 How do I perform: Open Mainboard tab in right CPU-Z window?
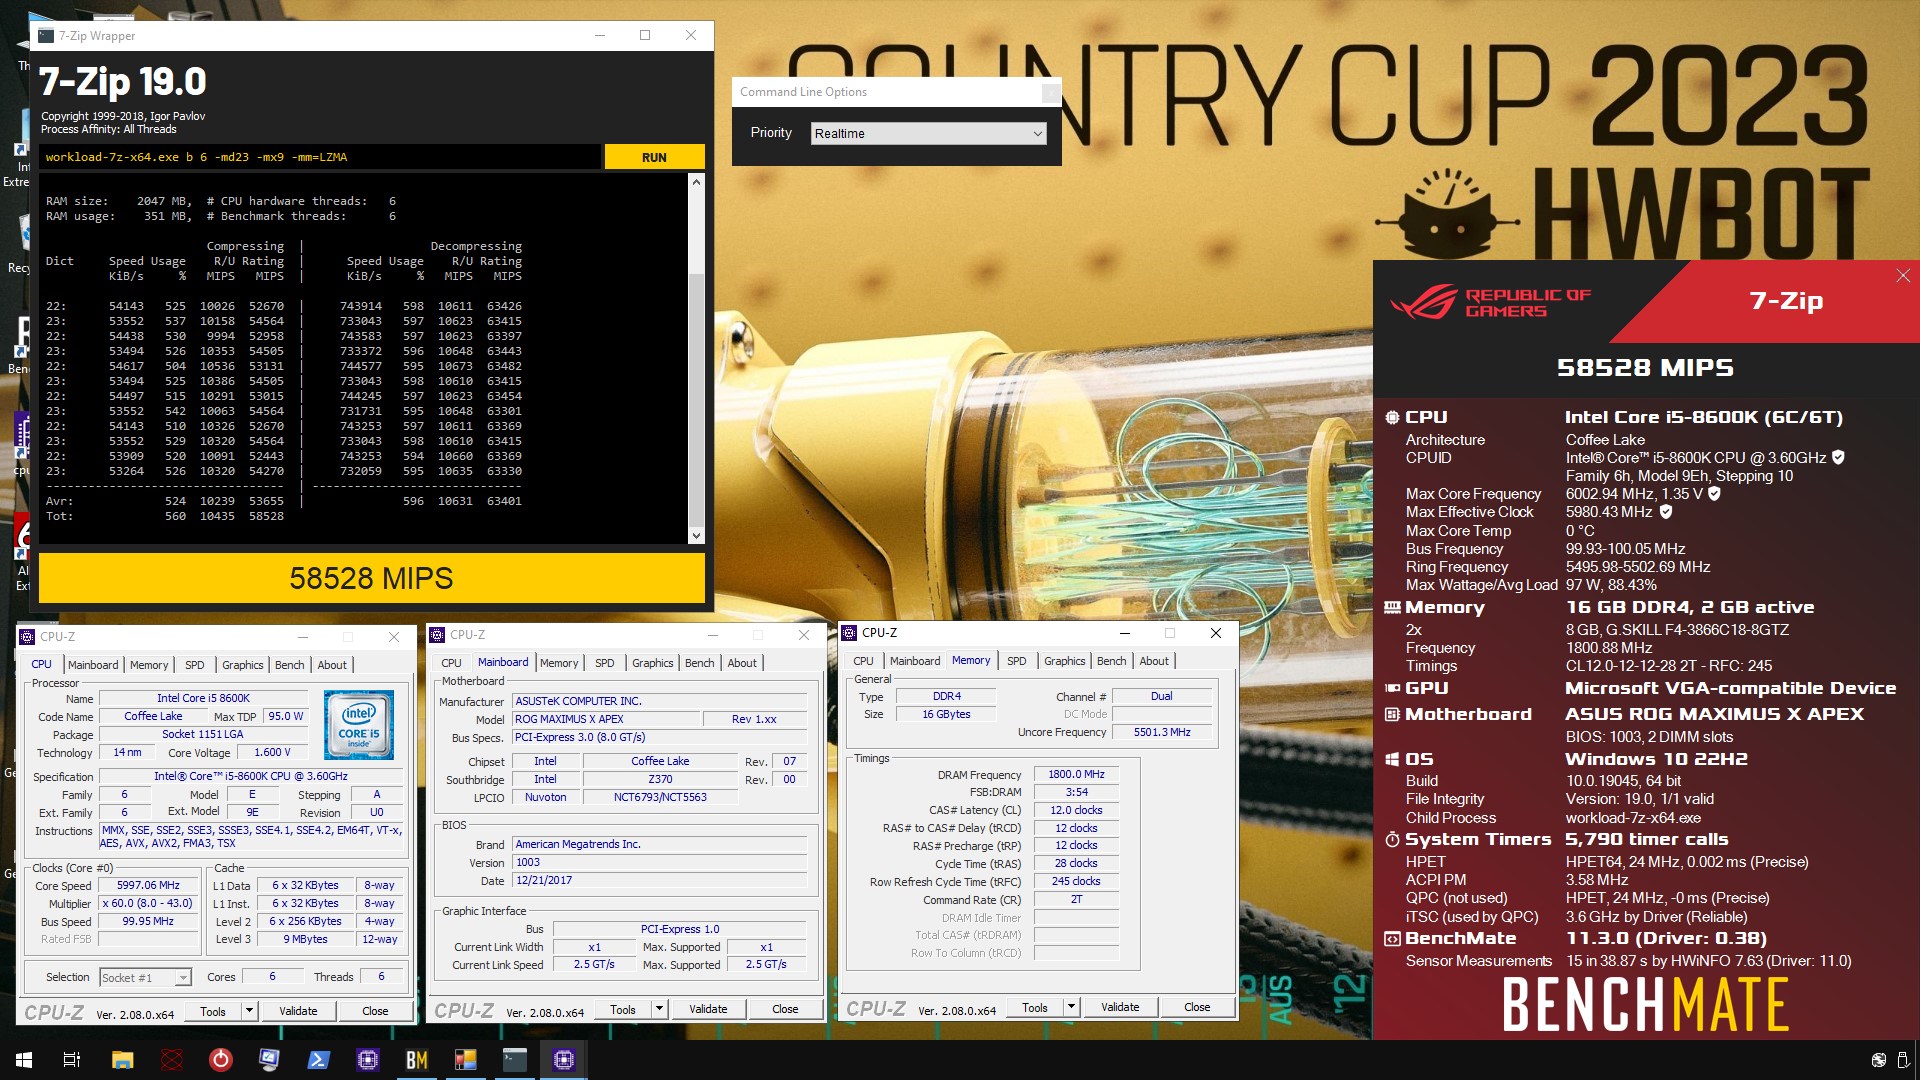[915, 661]
